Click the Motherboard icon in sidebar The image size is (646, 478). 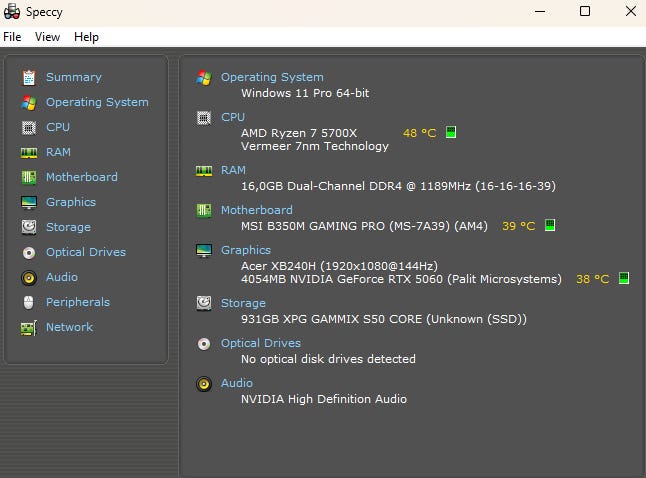click(28, 177)
